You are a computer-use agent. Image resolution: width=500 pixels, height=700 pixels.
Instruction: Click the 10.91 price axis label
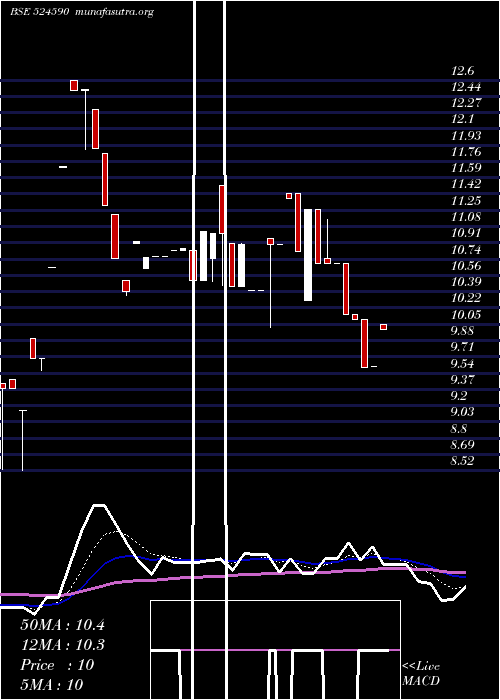(466, 233)
